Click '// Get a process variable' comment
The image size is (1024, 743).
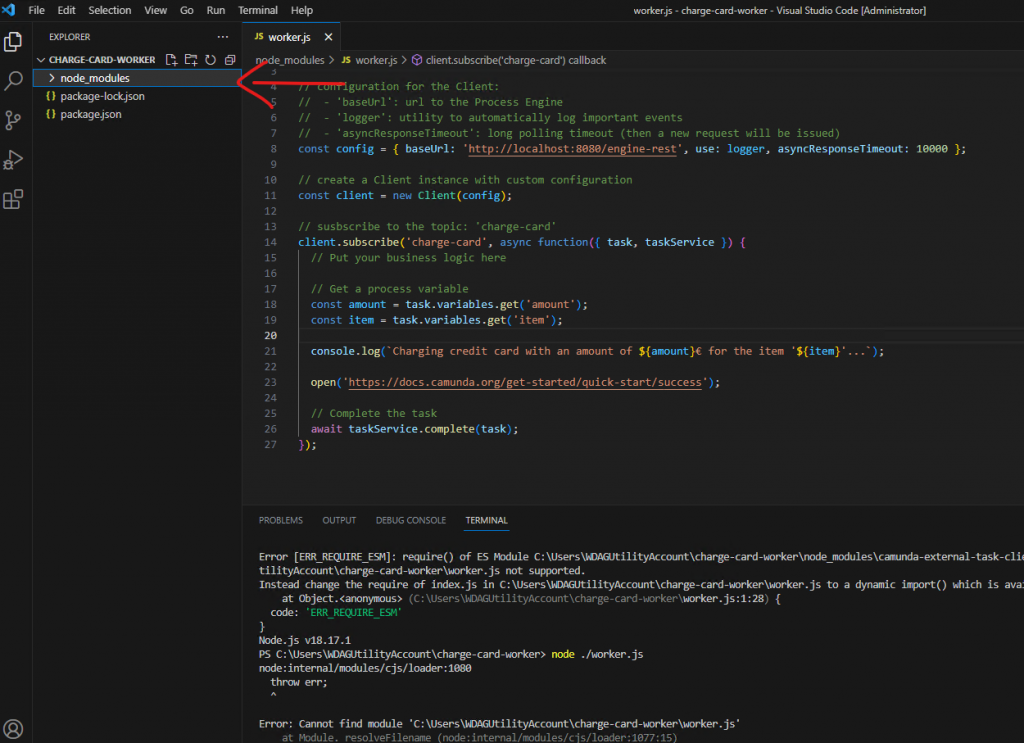point(389,289)
